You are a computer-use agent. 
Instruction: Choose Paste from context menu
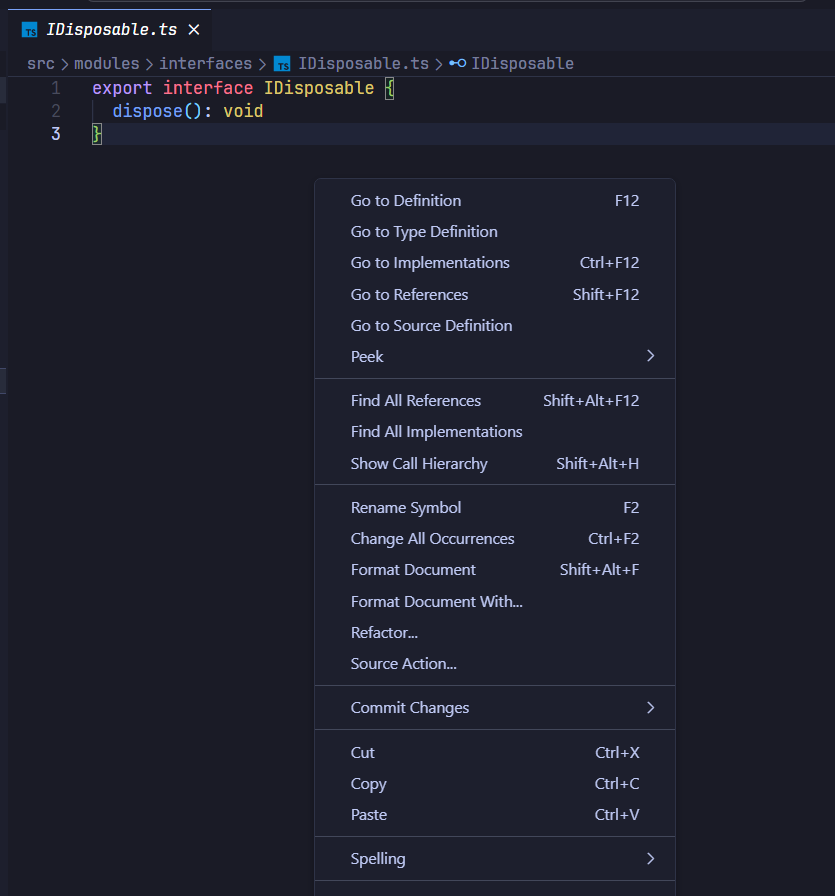point(495,815)
